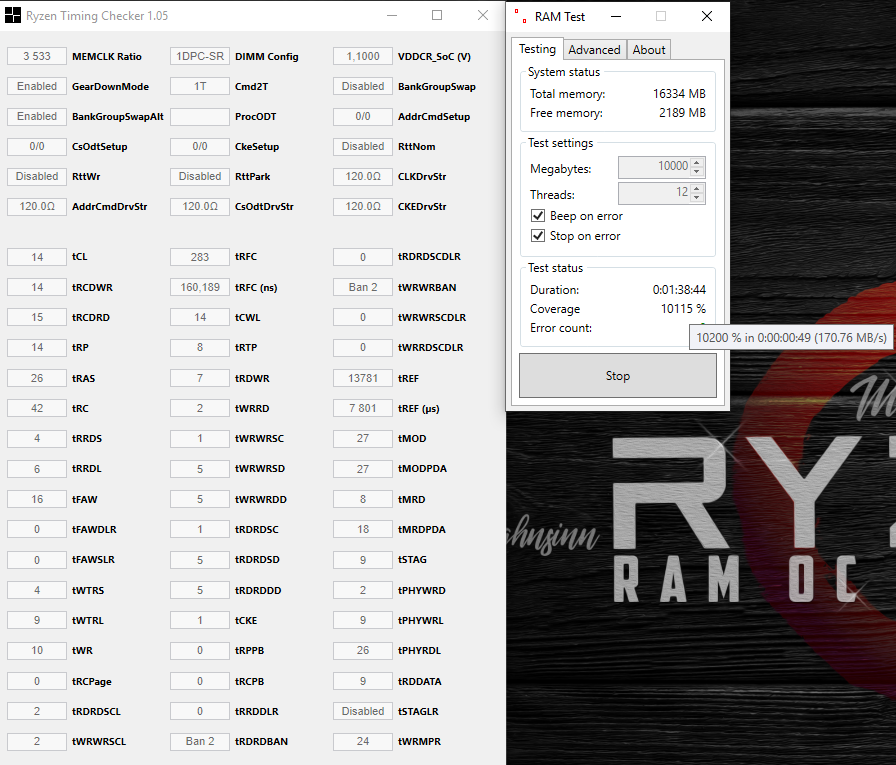Image resolution: width=896 pixels, height=765 pixels.
Task: Decrease the Megabytes value with down arrow
Action: pos(697,171)
